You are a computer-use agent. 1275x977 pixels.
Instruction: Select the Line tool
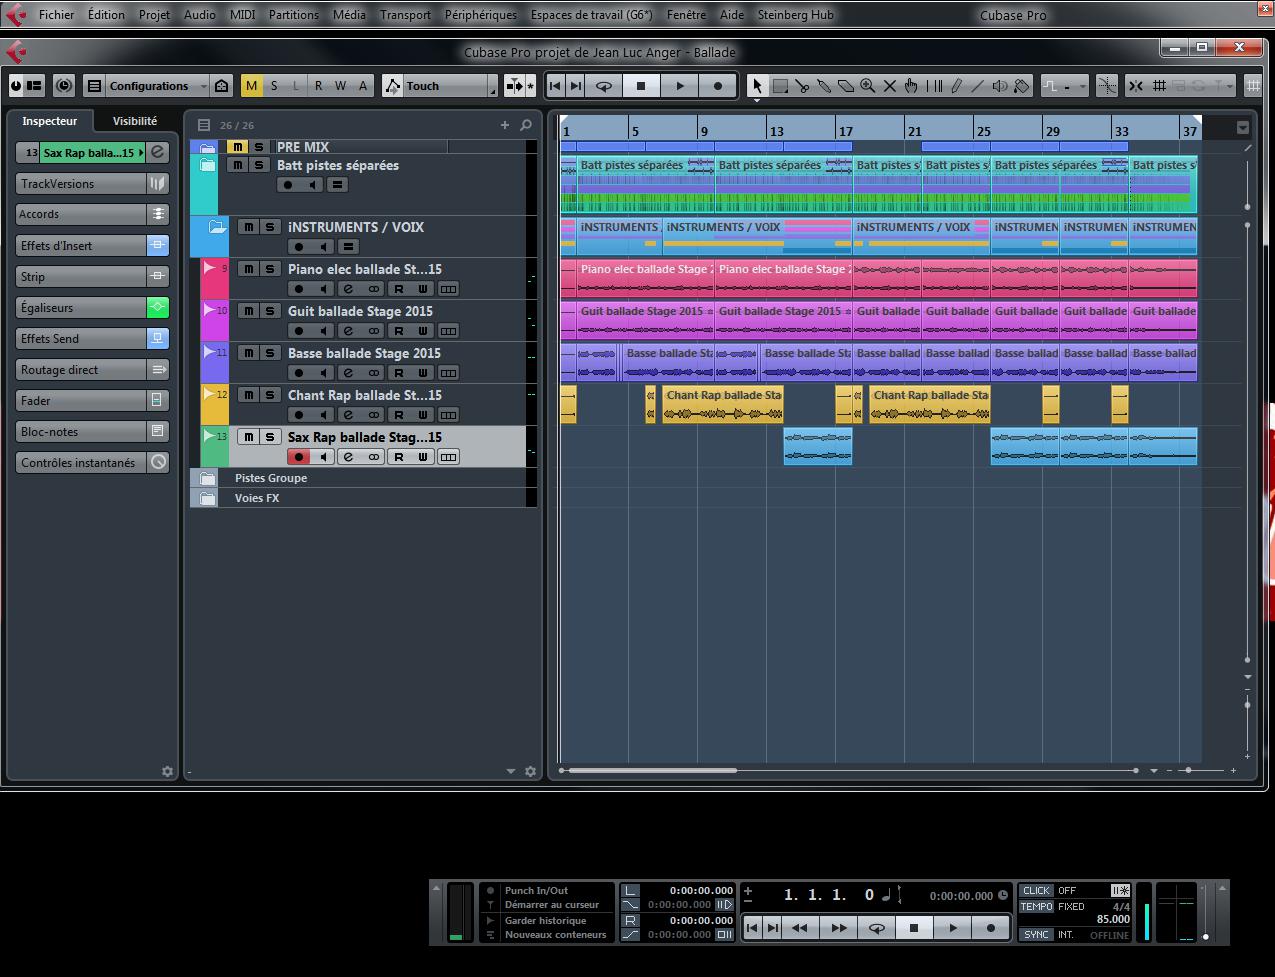(x=978, y=86)
